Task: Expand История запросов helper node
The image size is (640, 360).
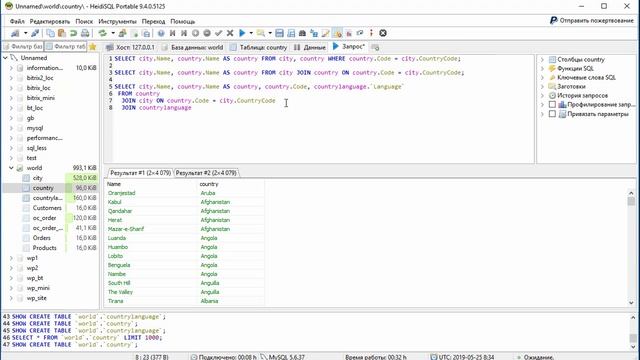Action: tap(542, 96)
